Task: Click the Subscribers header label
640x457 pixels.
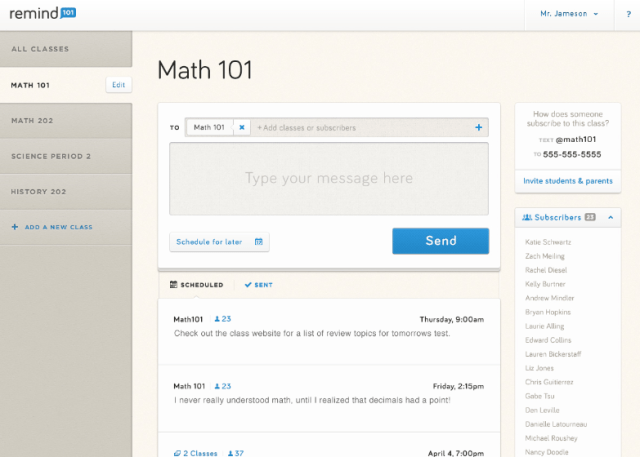Action: pyautogui.click(x=558, y=217)
